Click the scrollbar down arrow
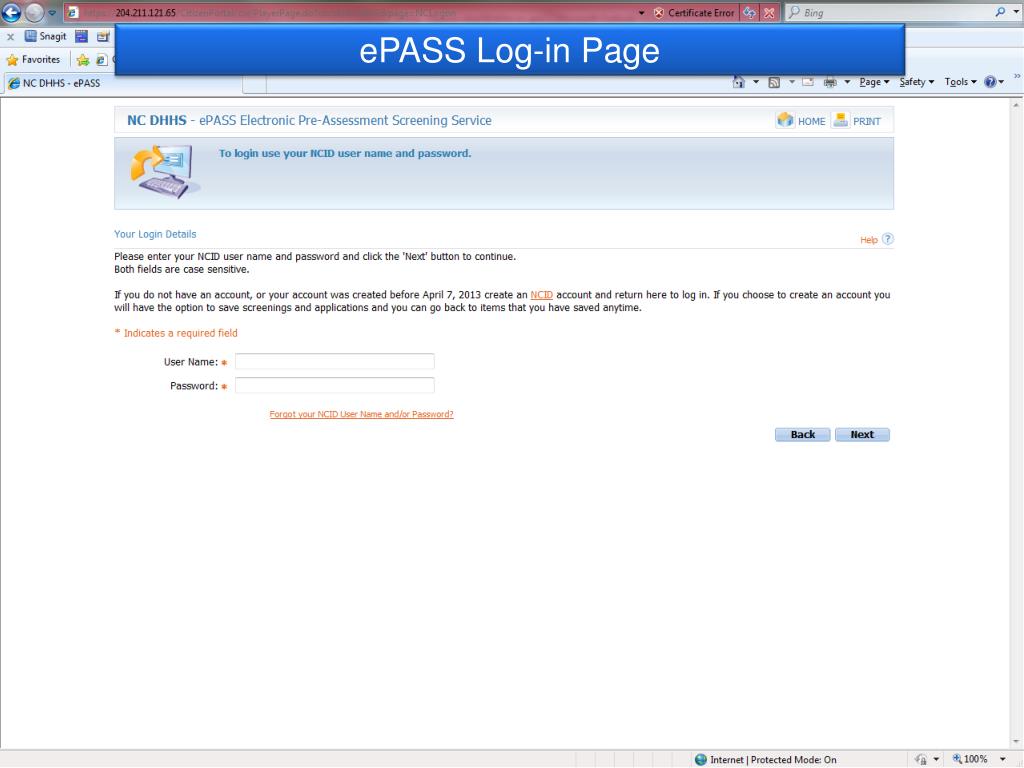 tap(1016, 743)
